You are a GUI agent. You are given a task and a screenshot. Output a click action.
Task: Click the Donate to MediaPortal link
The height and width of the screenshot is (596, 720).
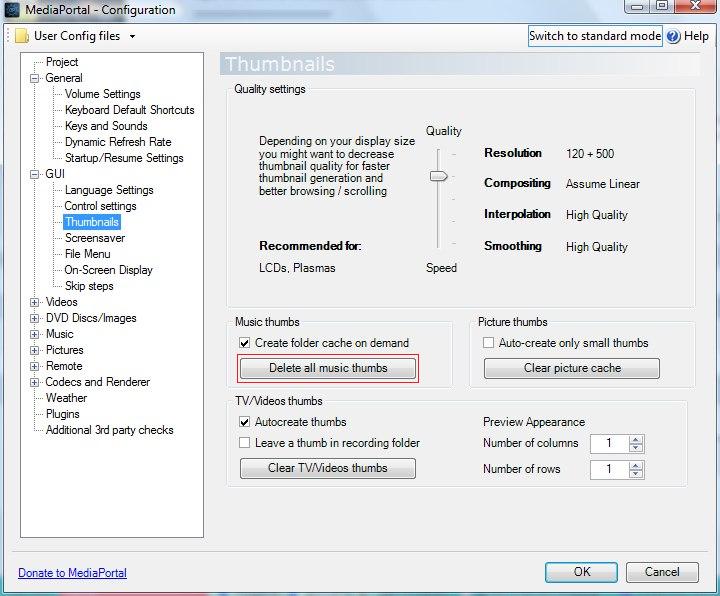(72, 573)
